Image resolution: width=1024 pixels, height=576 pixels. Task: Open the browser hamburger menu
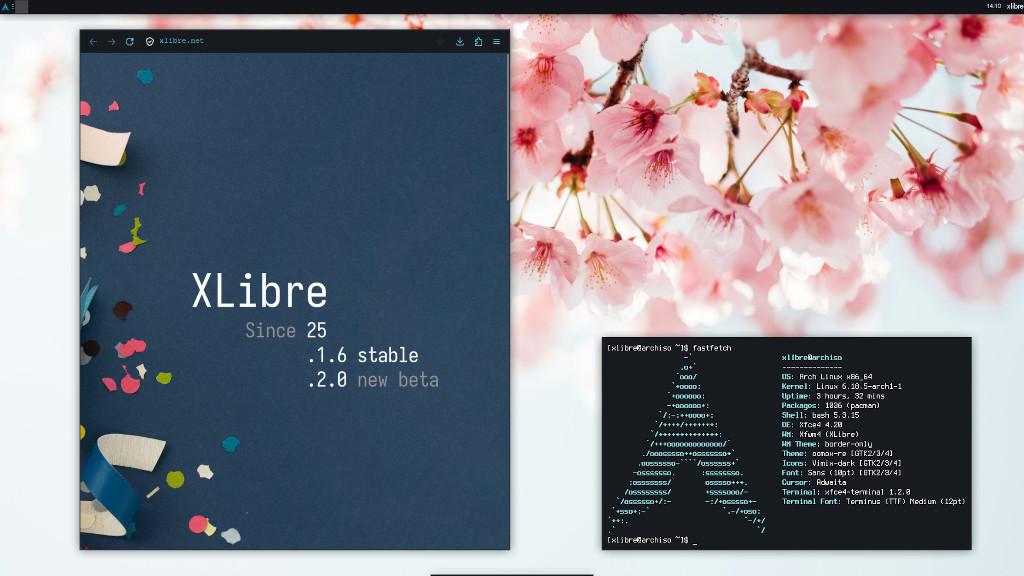pyautogui.click(x=496, y=41)
